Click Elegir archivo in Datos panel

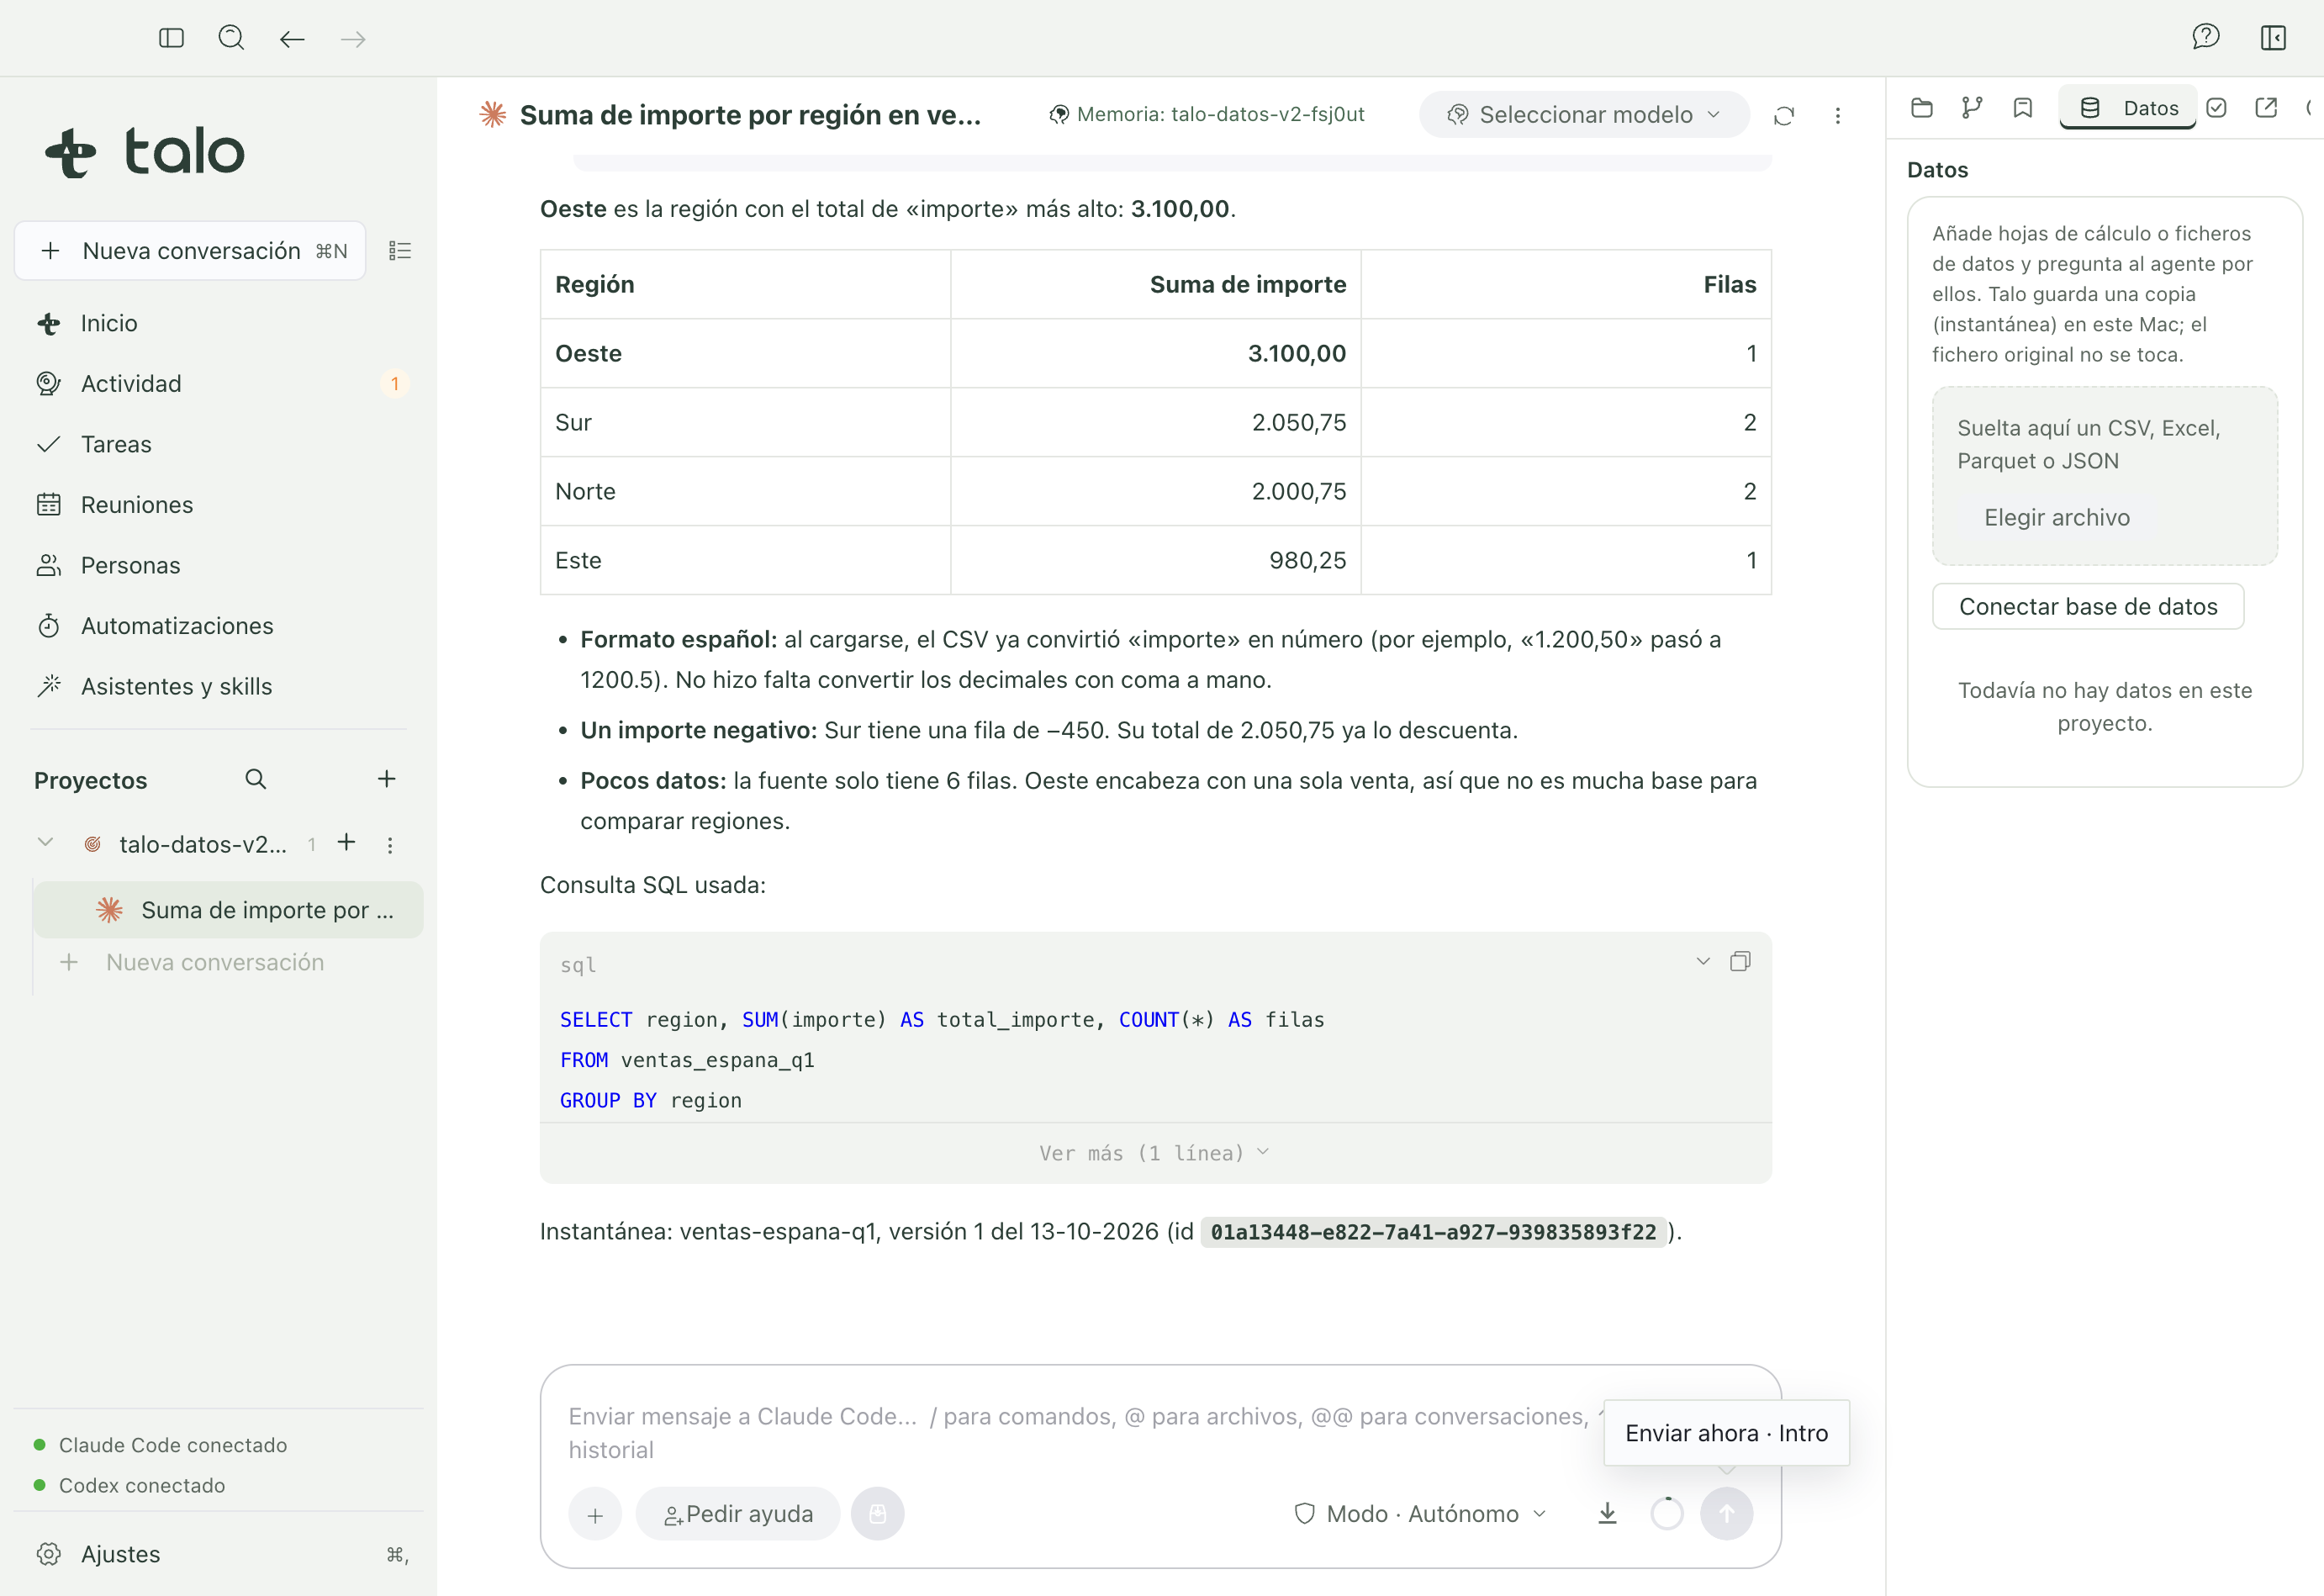click(2056, 517)
